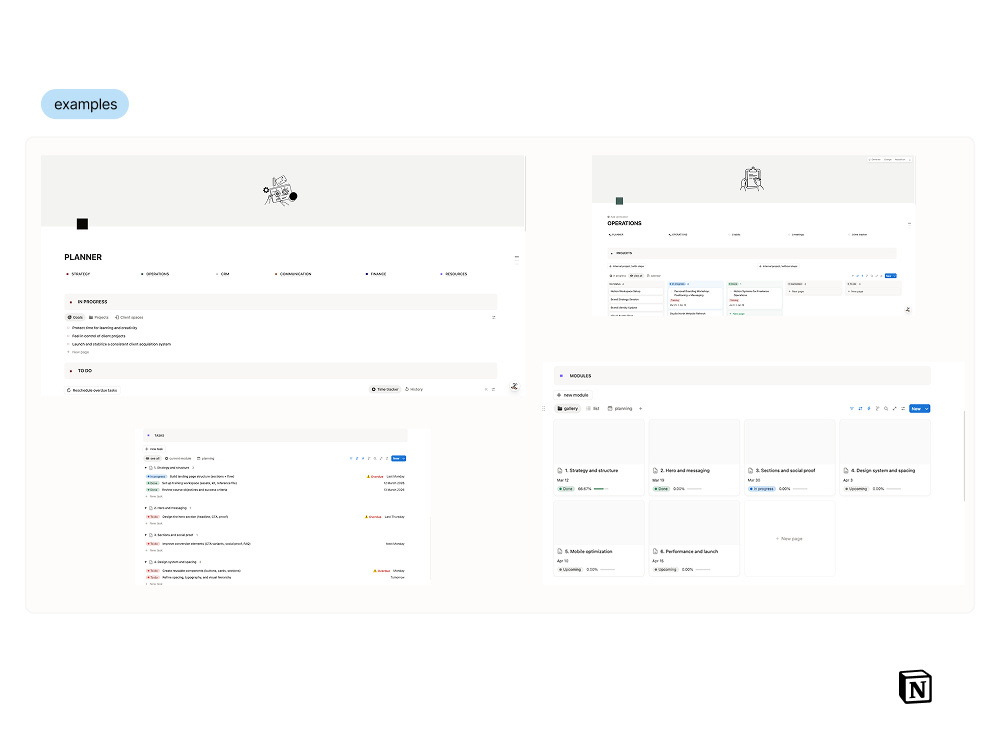1000x750 pixels.
Task: Open the dropdown arrow on Tasks New button
Action: [404, 459]
